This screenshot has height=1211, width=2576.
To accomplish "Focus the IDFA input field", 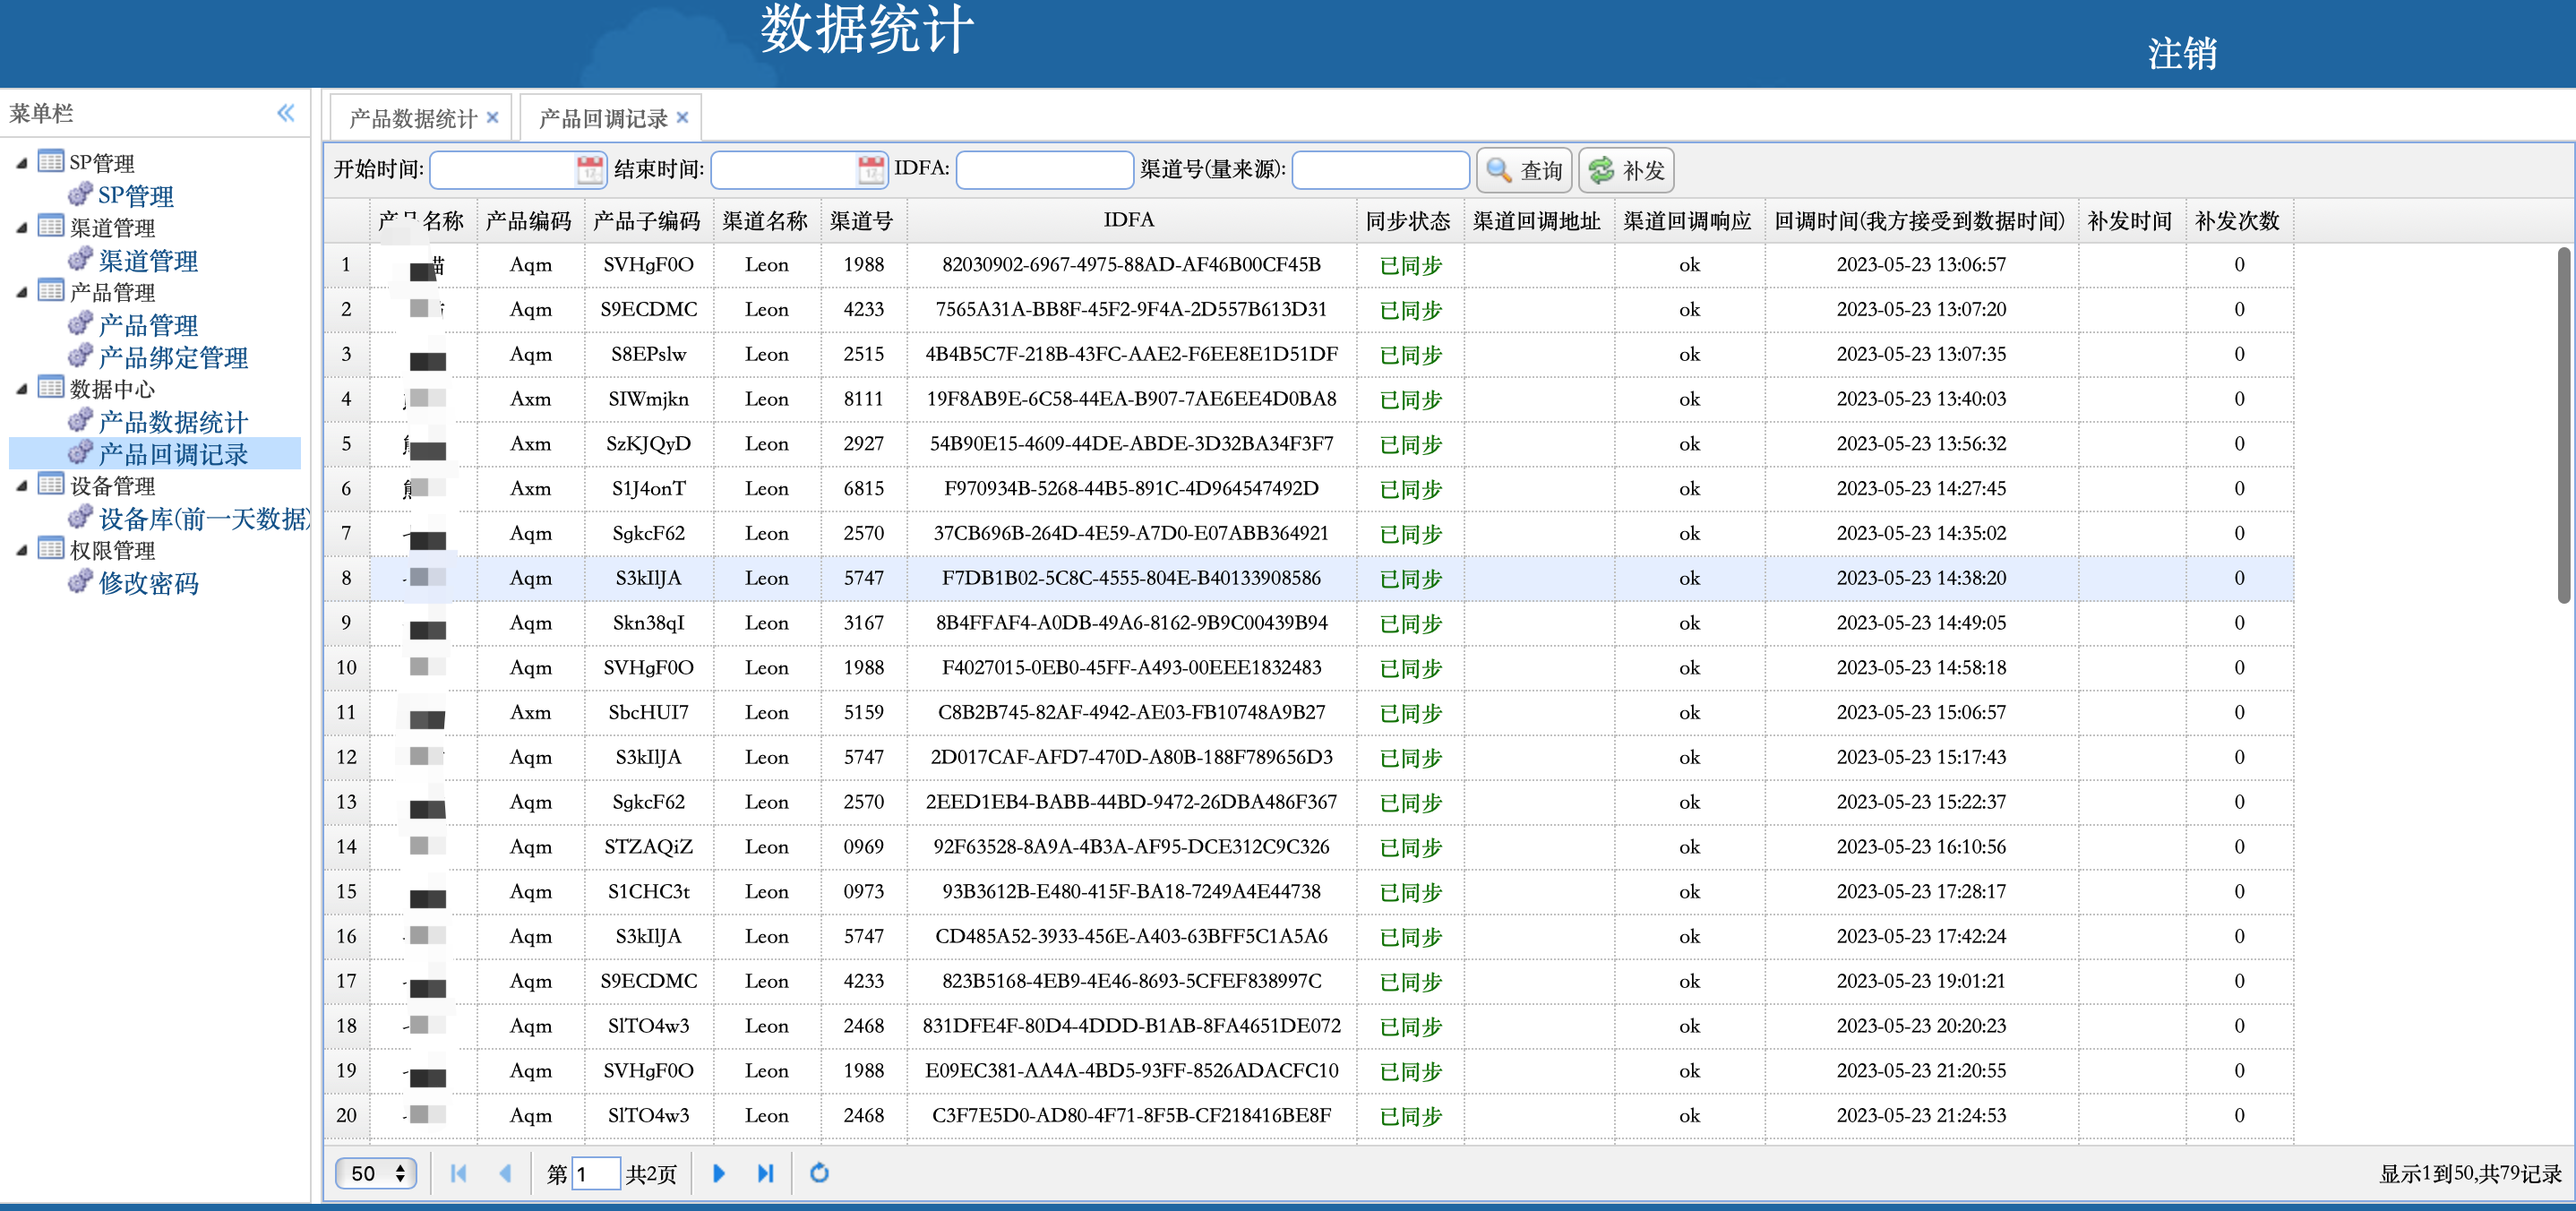I will click(x=1044, y=169).
